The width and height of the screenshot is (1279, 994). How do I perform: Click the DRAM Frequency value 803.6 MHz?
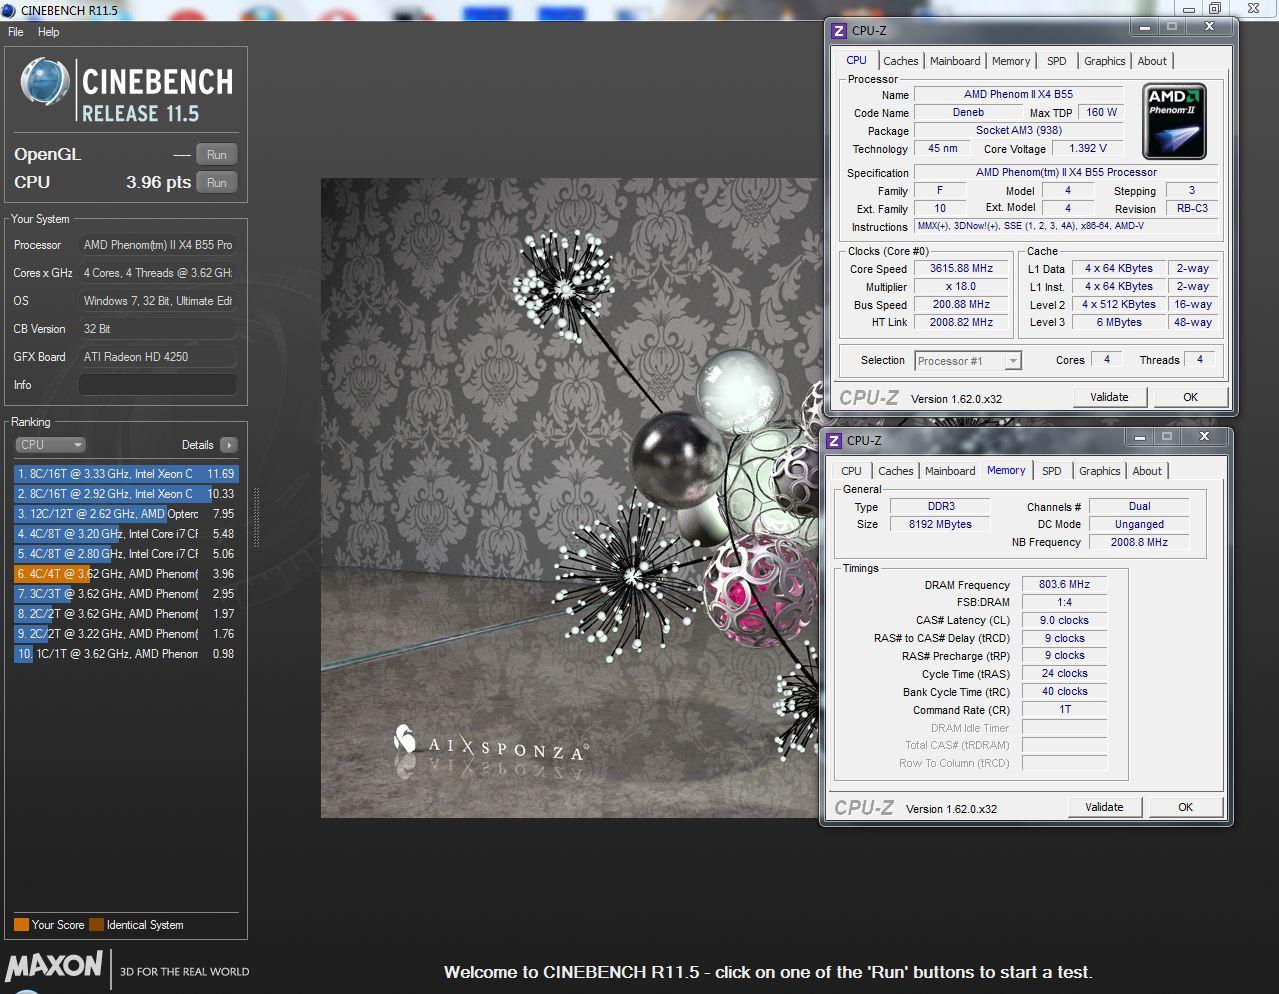point(1064,584)
